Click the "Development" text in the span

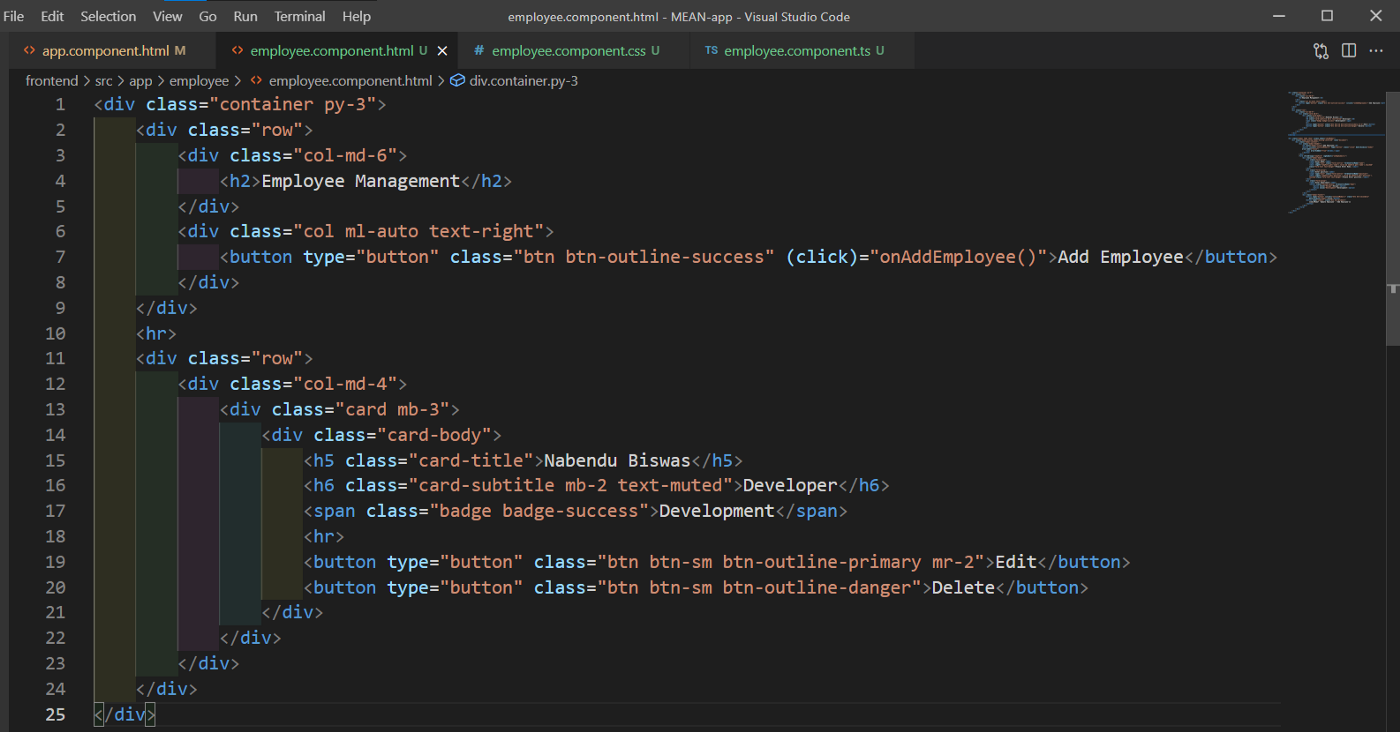[x=717, y=511]
